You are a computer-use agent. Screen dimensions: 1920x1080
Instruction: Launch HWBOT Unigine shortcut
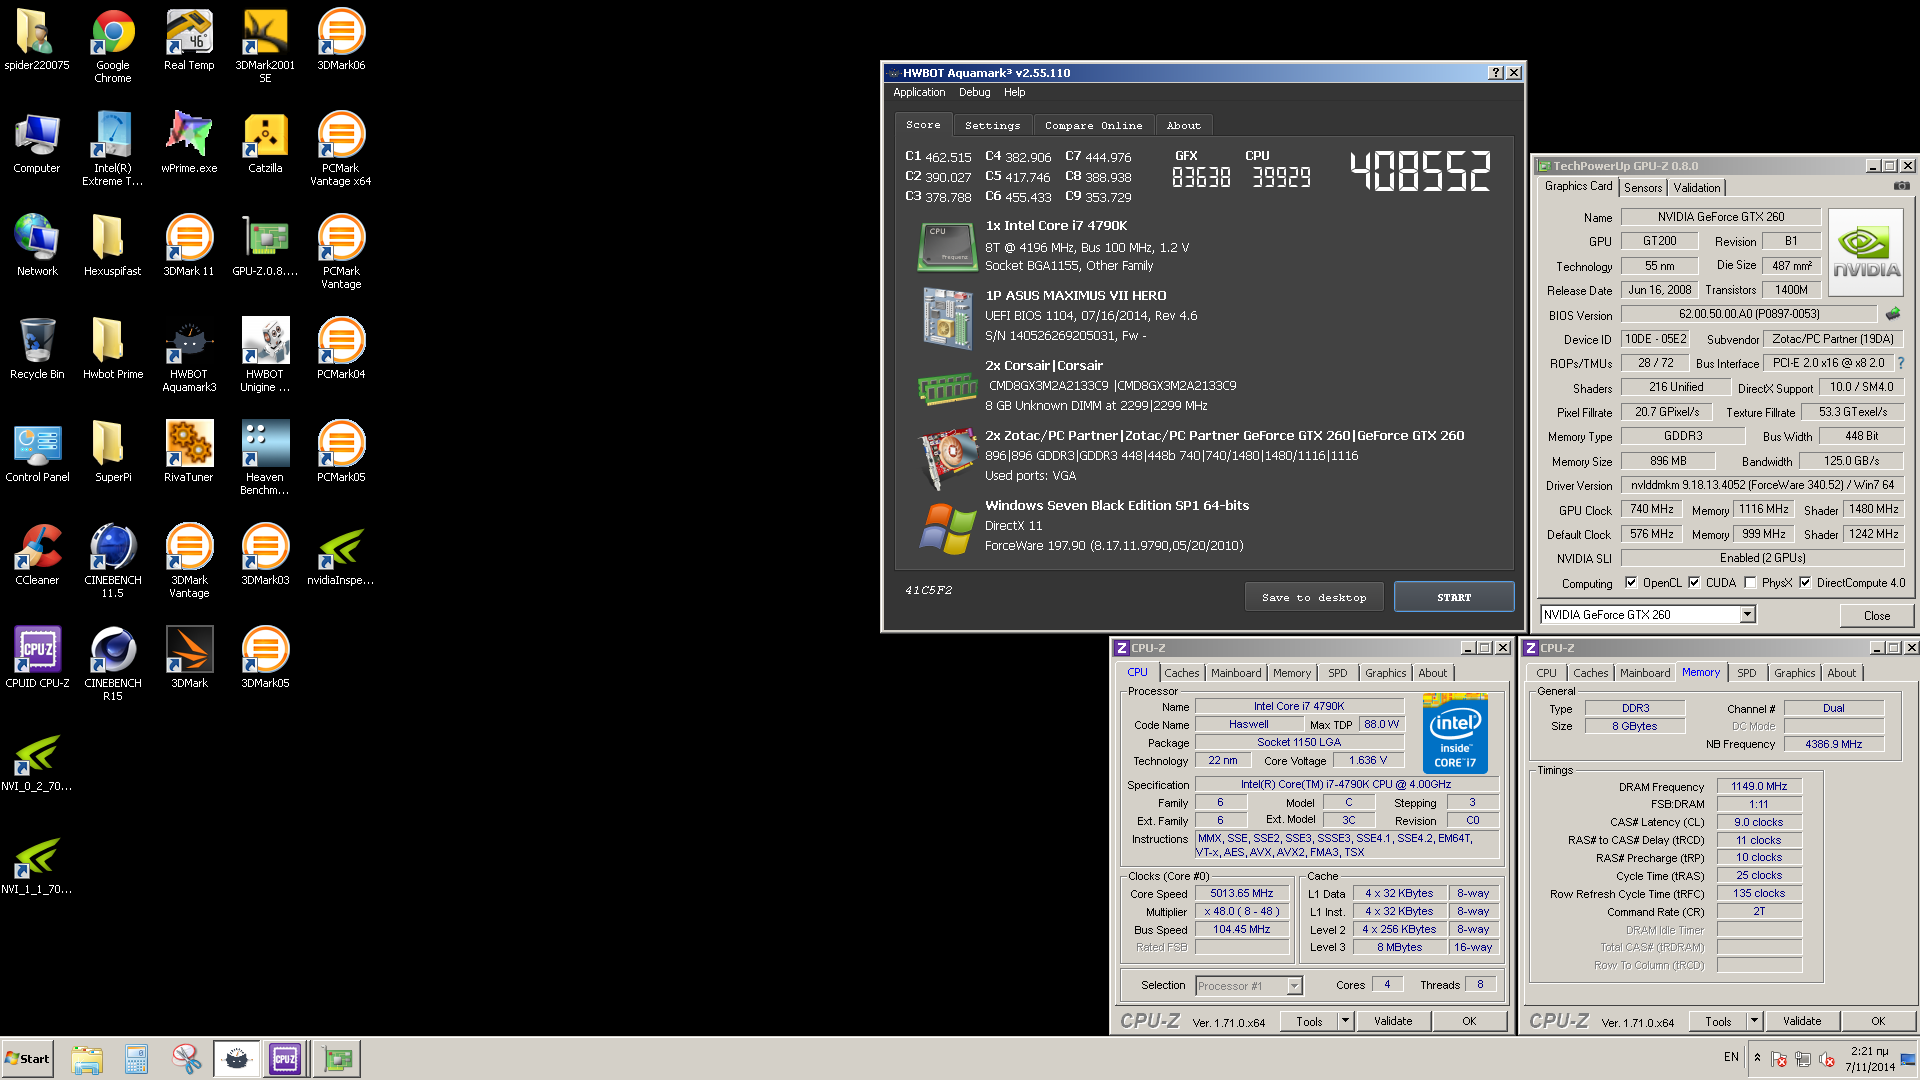[265, 355]
